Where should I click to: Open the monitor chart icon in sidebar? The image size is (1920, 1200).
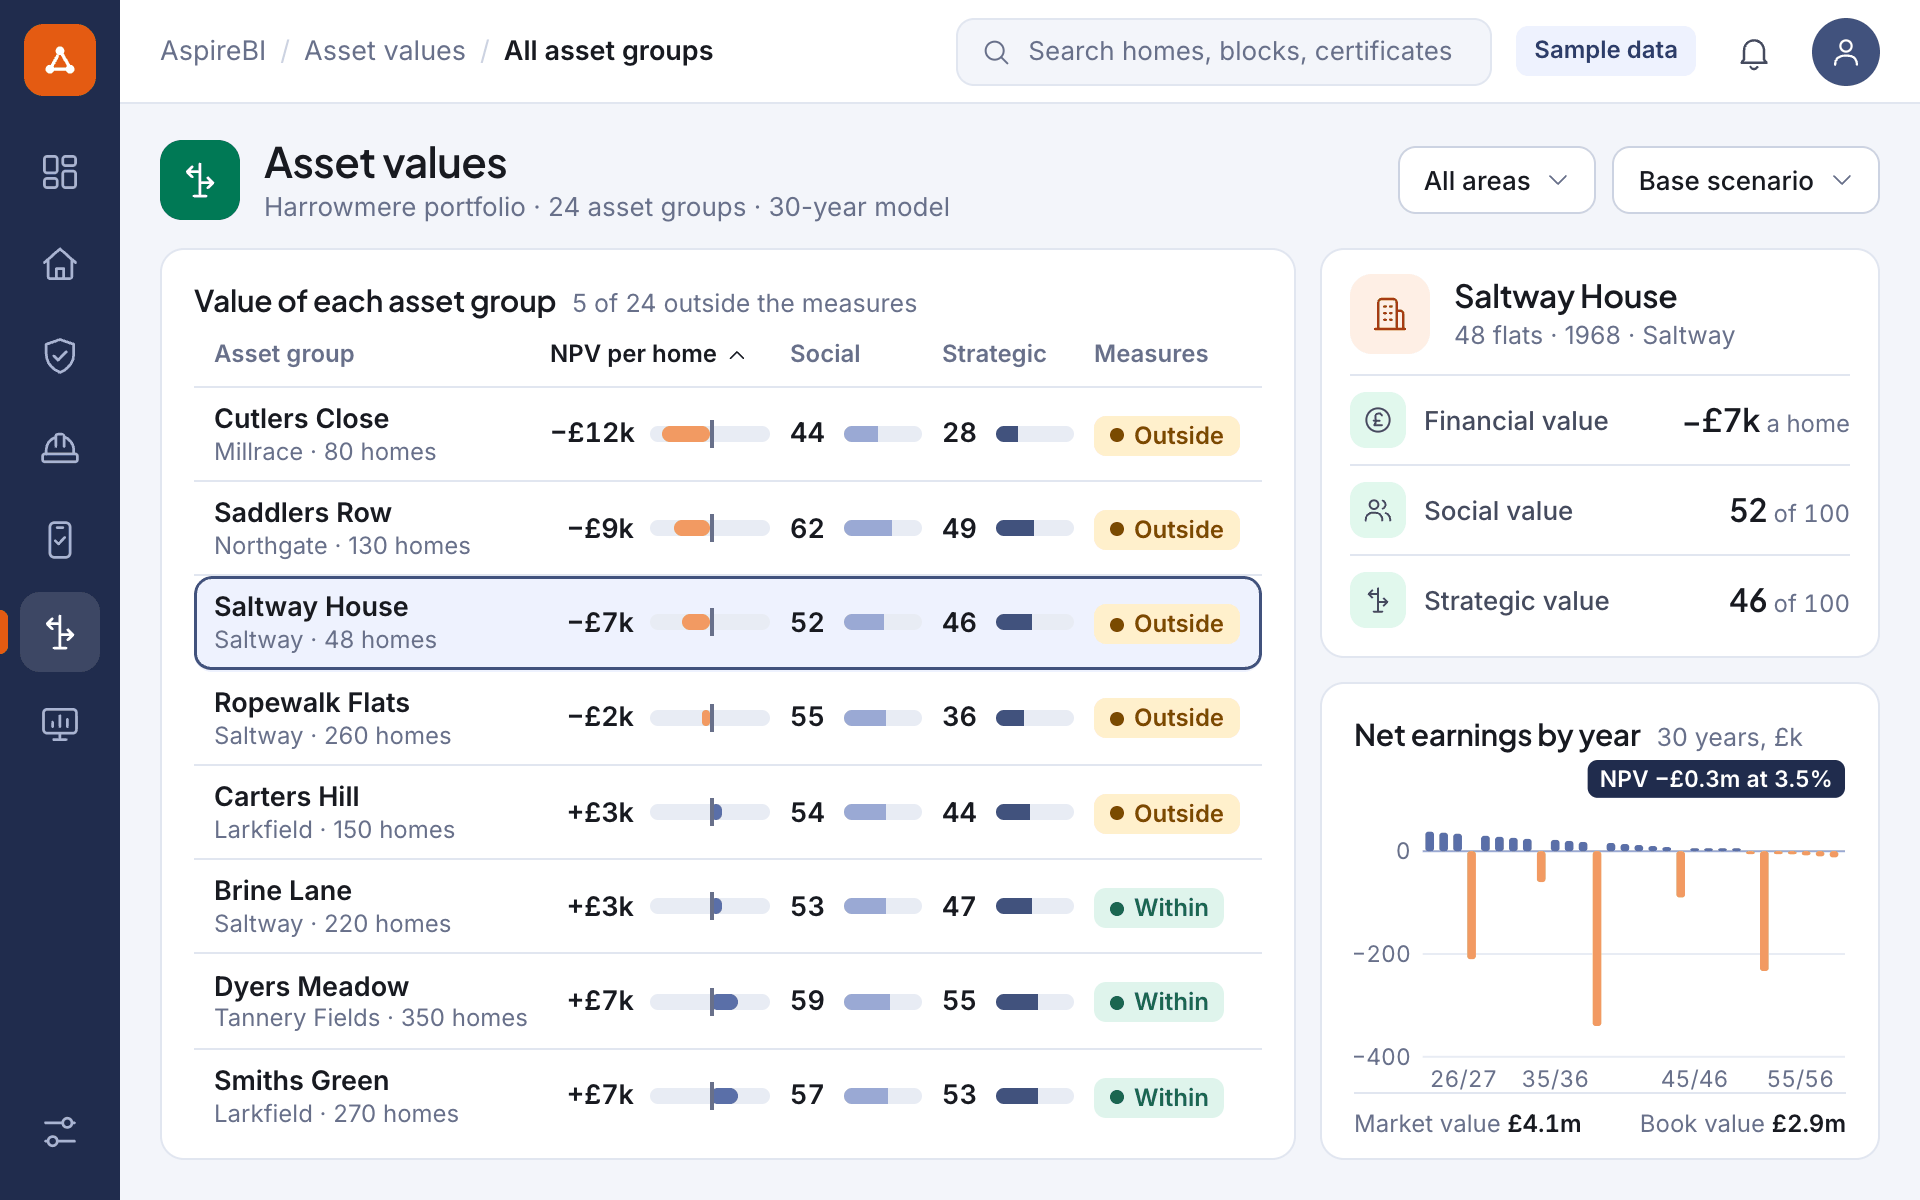coord(60,724)
